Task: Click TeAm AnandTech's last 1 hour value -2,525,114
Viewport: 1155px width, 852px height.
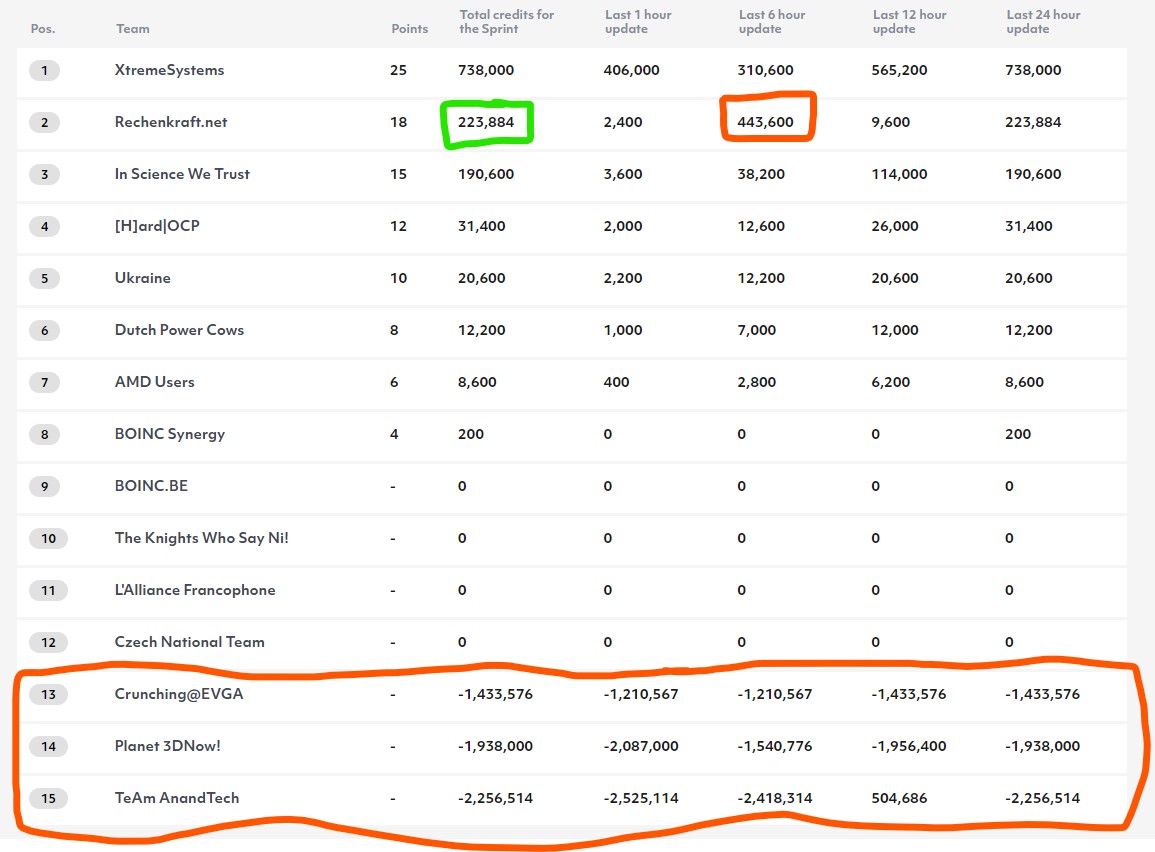Action: tap(641, 798)
